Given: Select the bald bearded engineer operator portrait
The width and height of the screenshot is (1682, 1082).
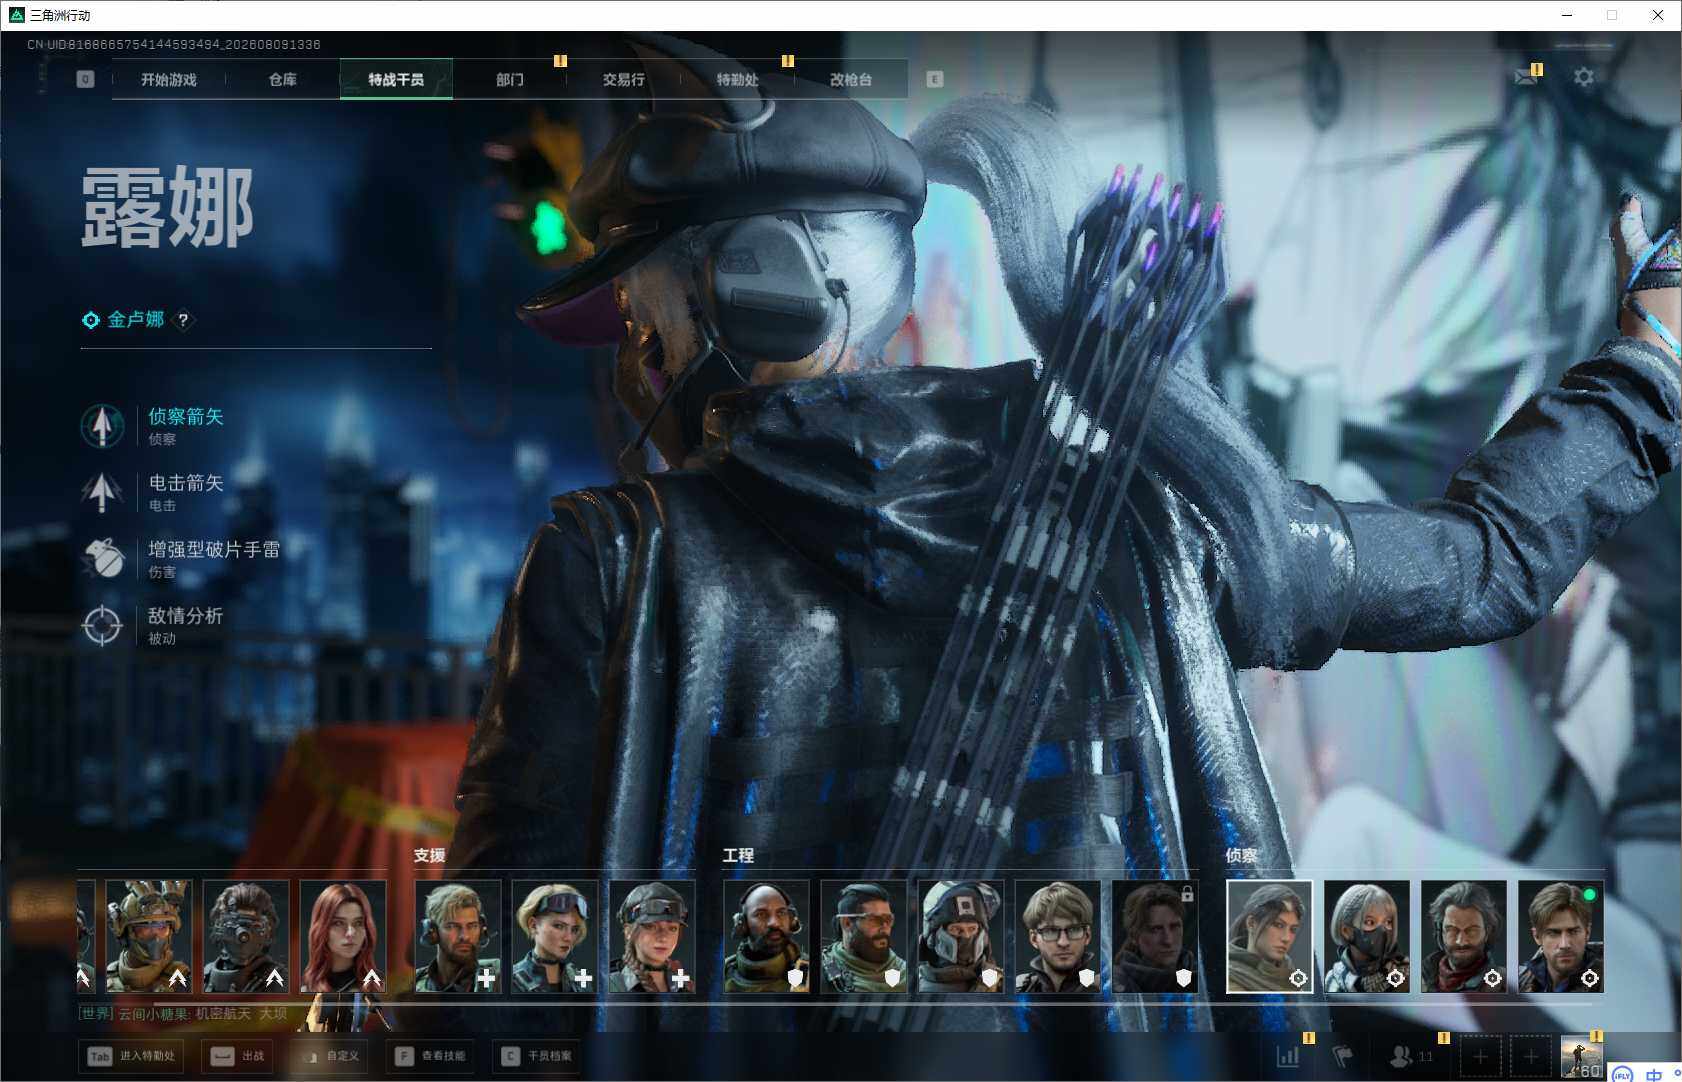Looking at the screenshot, I should click(767, 936).
